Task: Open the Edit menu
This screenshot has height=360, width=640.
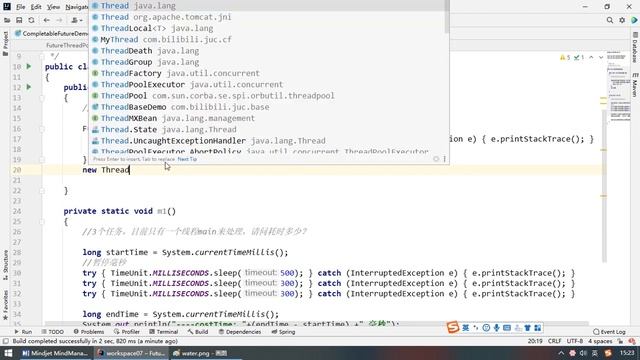Action: [36, 7]
